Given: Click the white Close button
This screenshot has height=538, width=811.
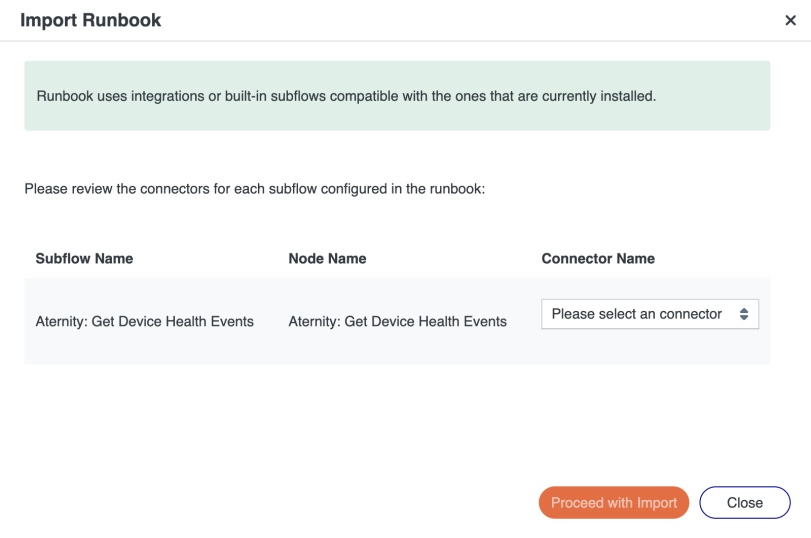Looking at the screenshot, I should coord(745,502).
